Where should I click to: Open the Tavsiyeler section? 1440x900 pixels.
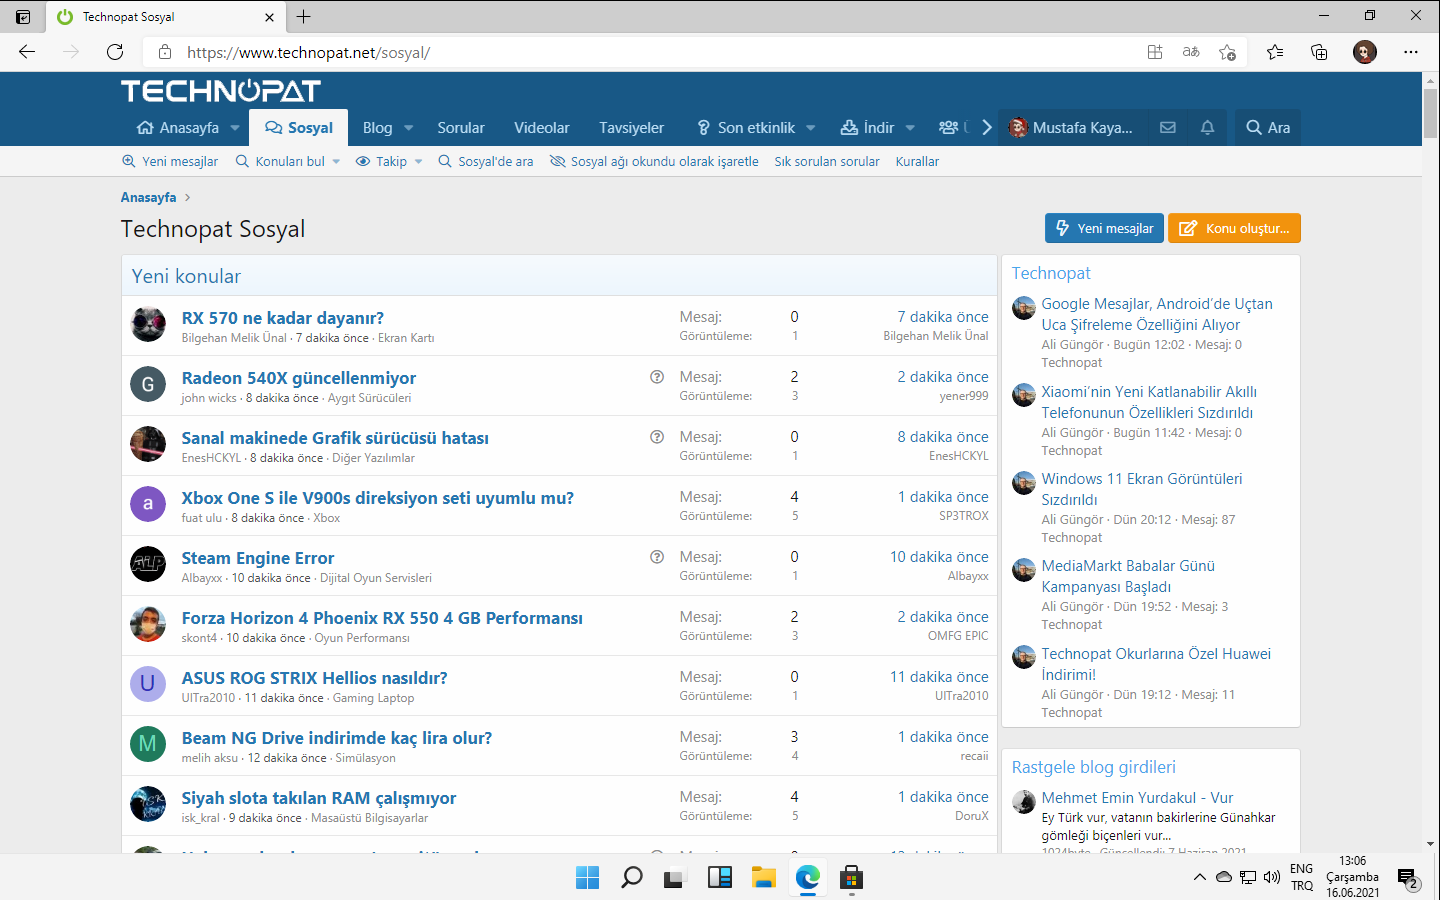coord(631,128)
